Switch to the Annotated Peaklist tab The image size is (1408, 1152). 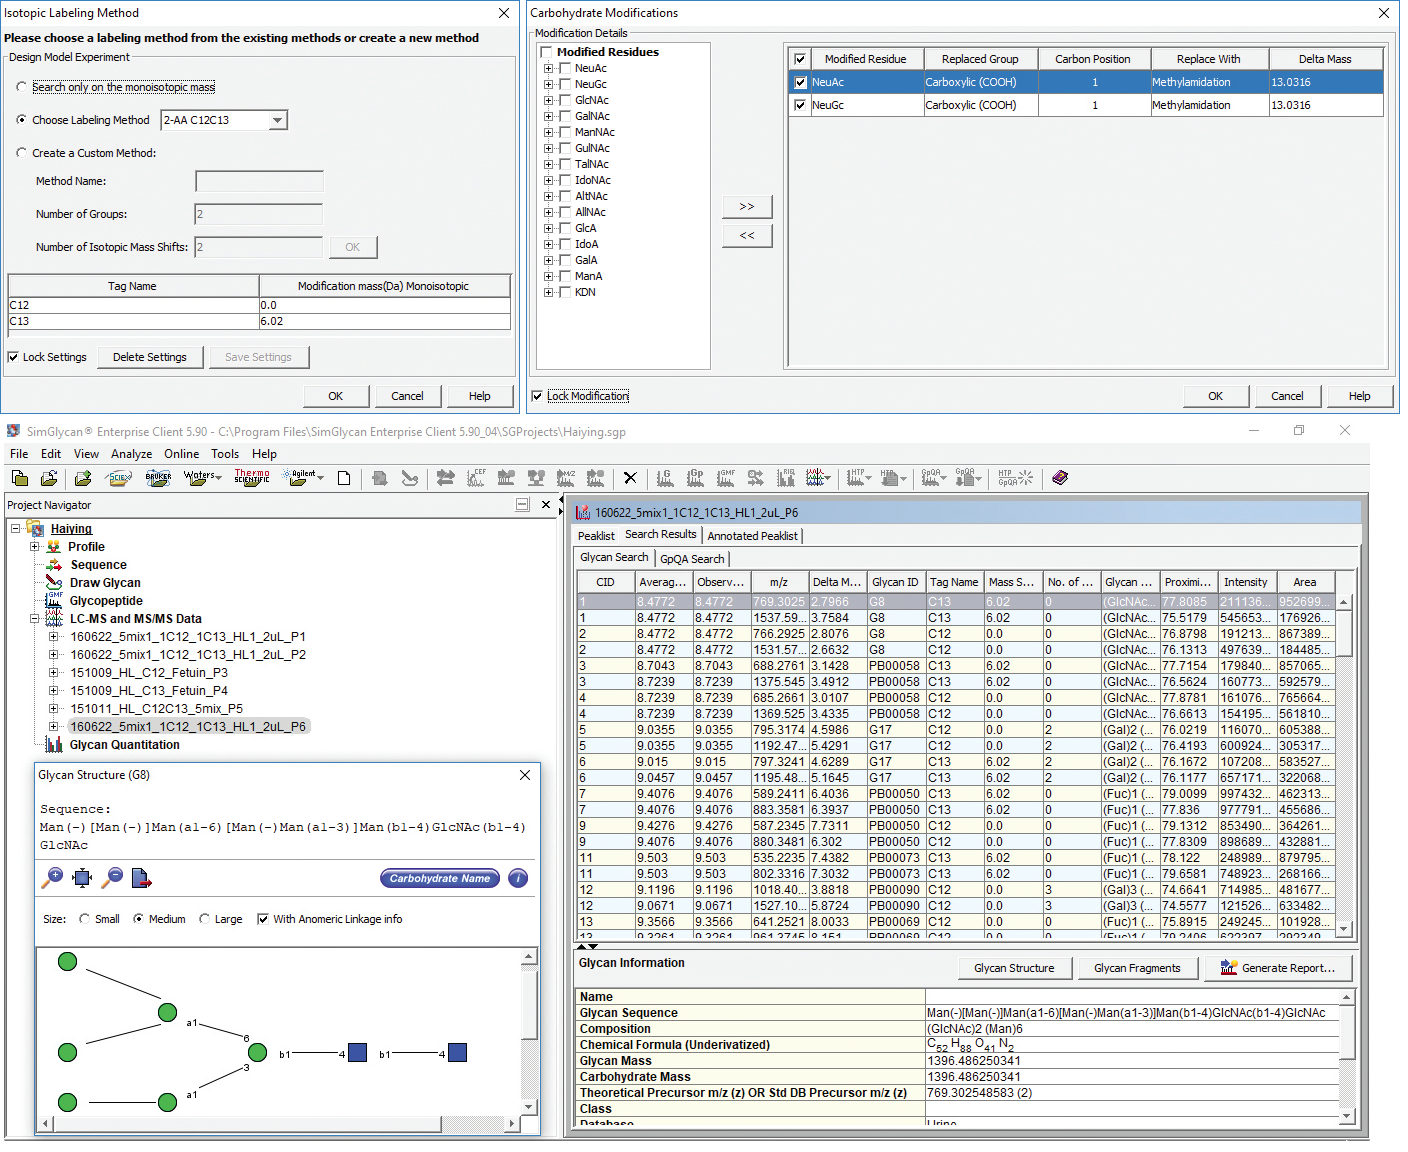[752, 536]
